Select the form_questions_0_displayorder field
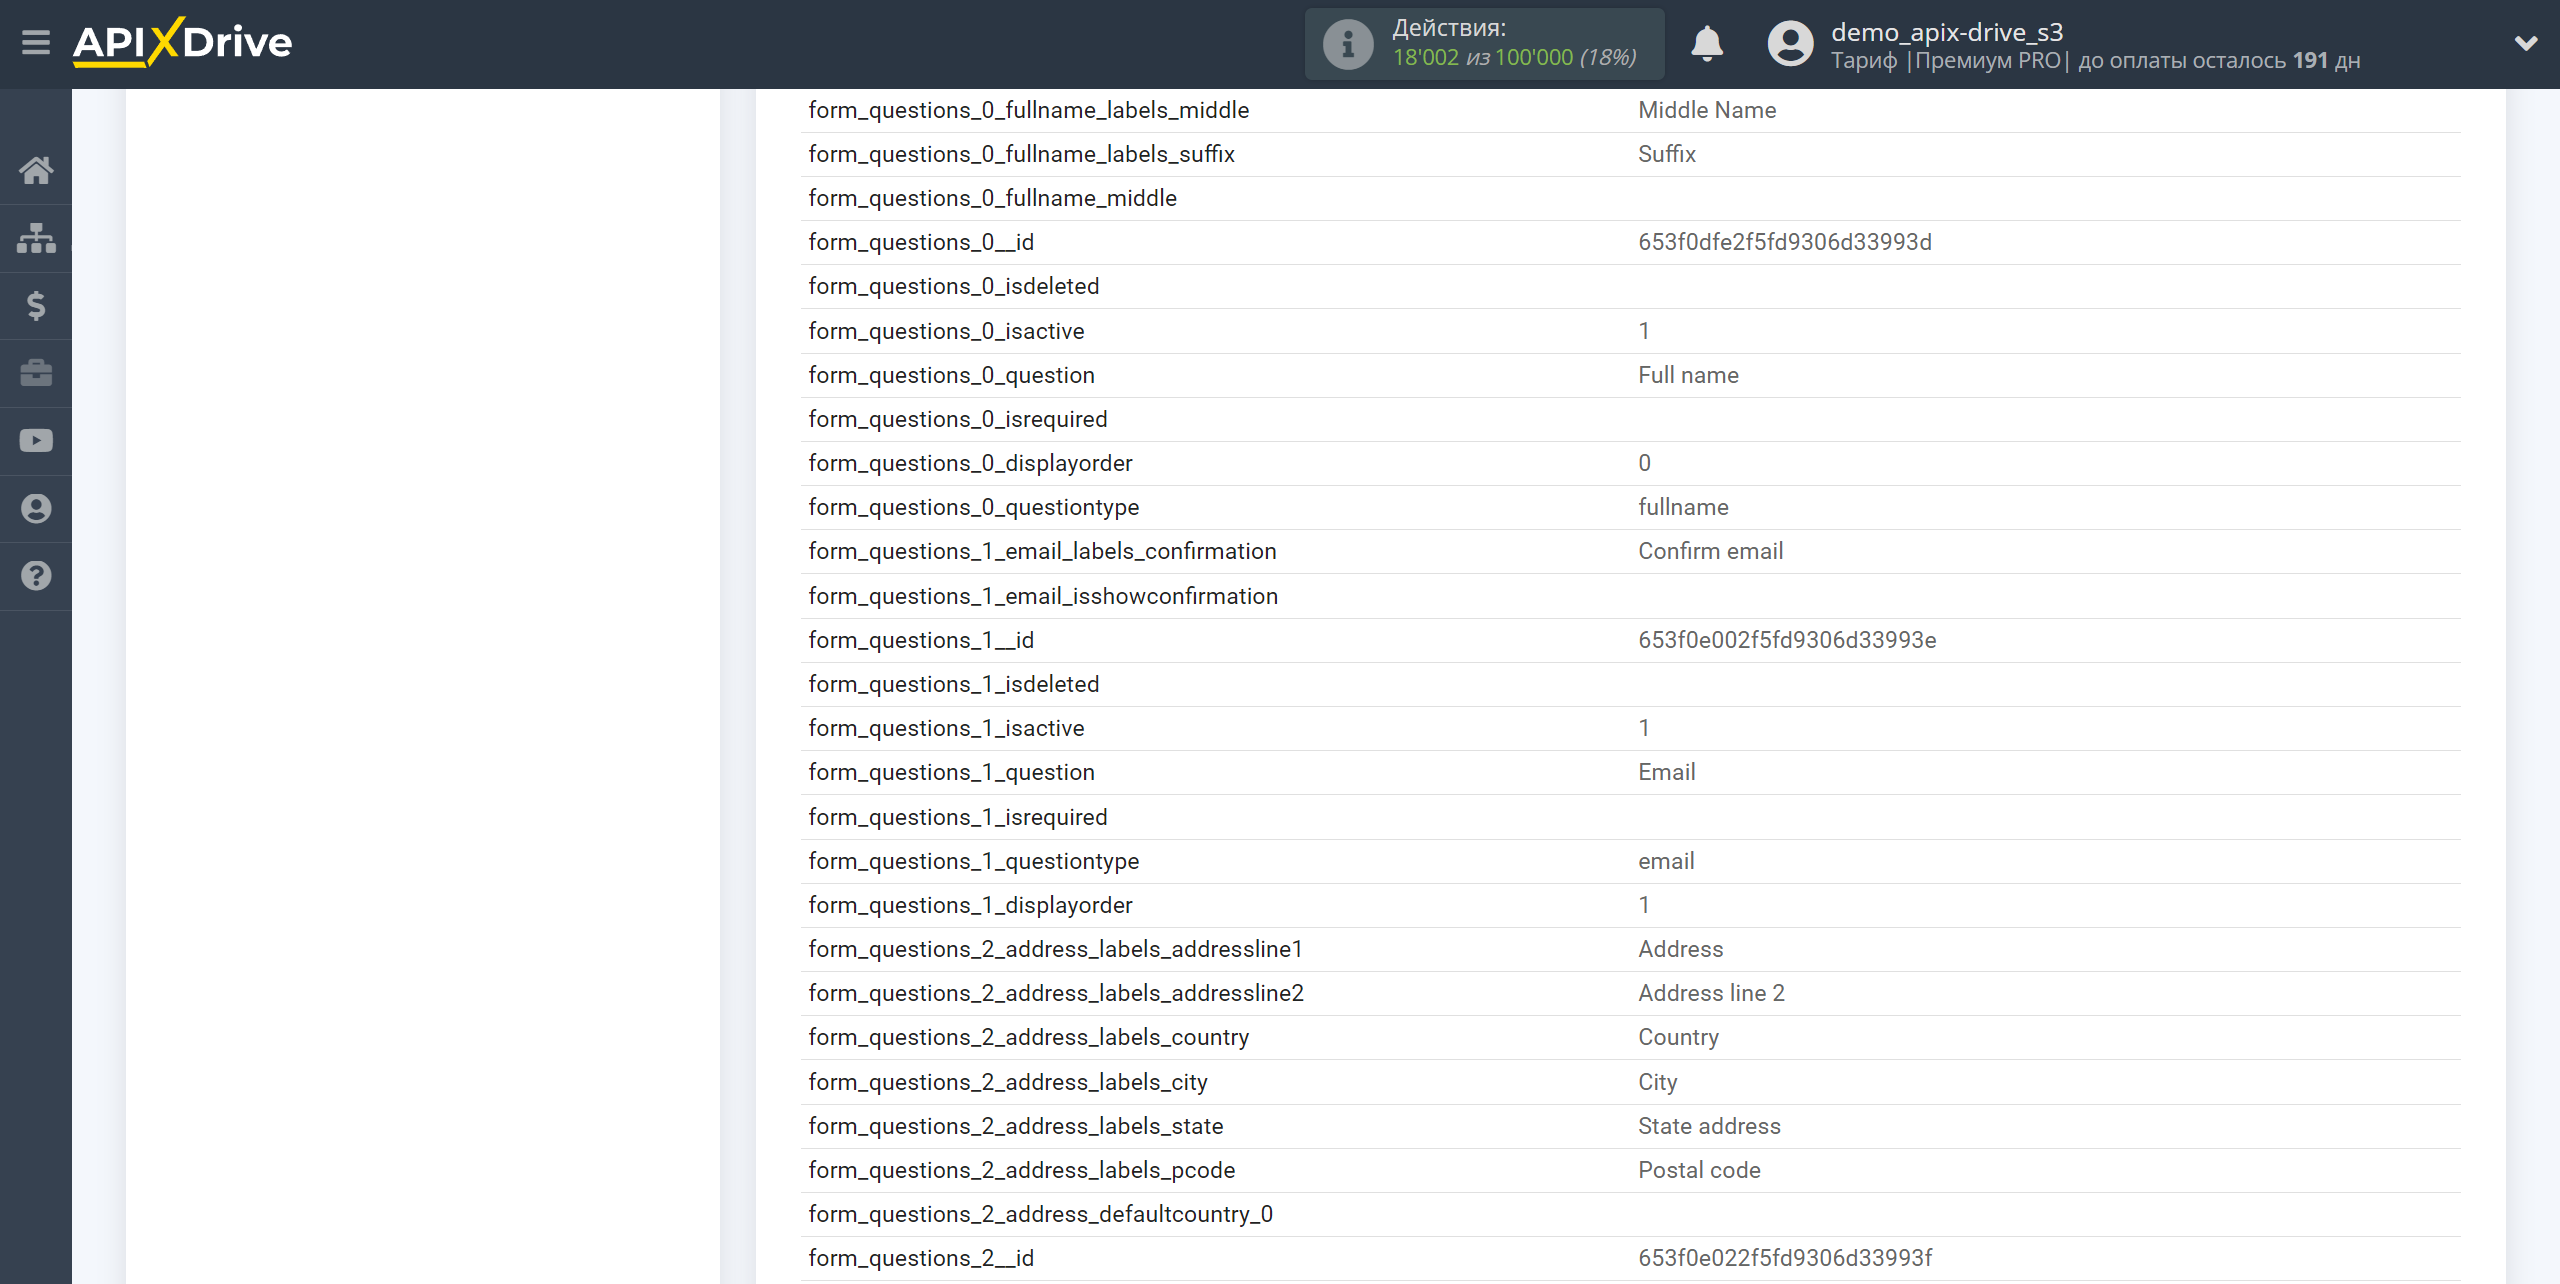Screen dimensions: 2560x1284 [x=970, y=463]
